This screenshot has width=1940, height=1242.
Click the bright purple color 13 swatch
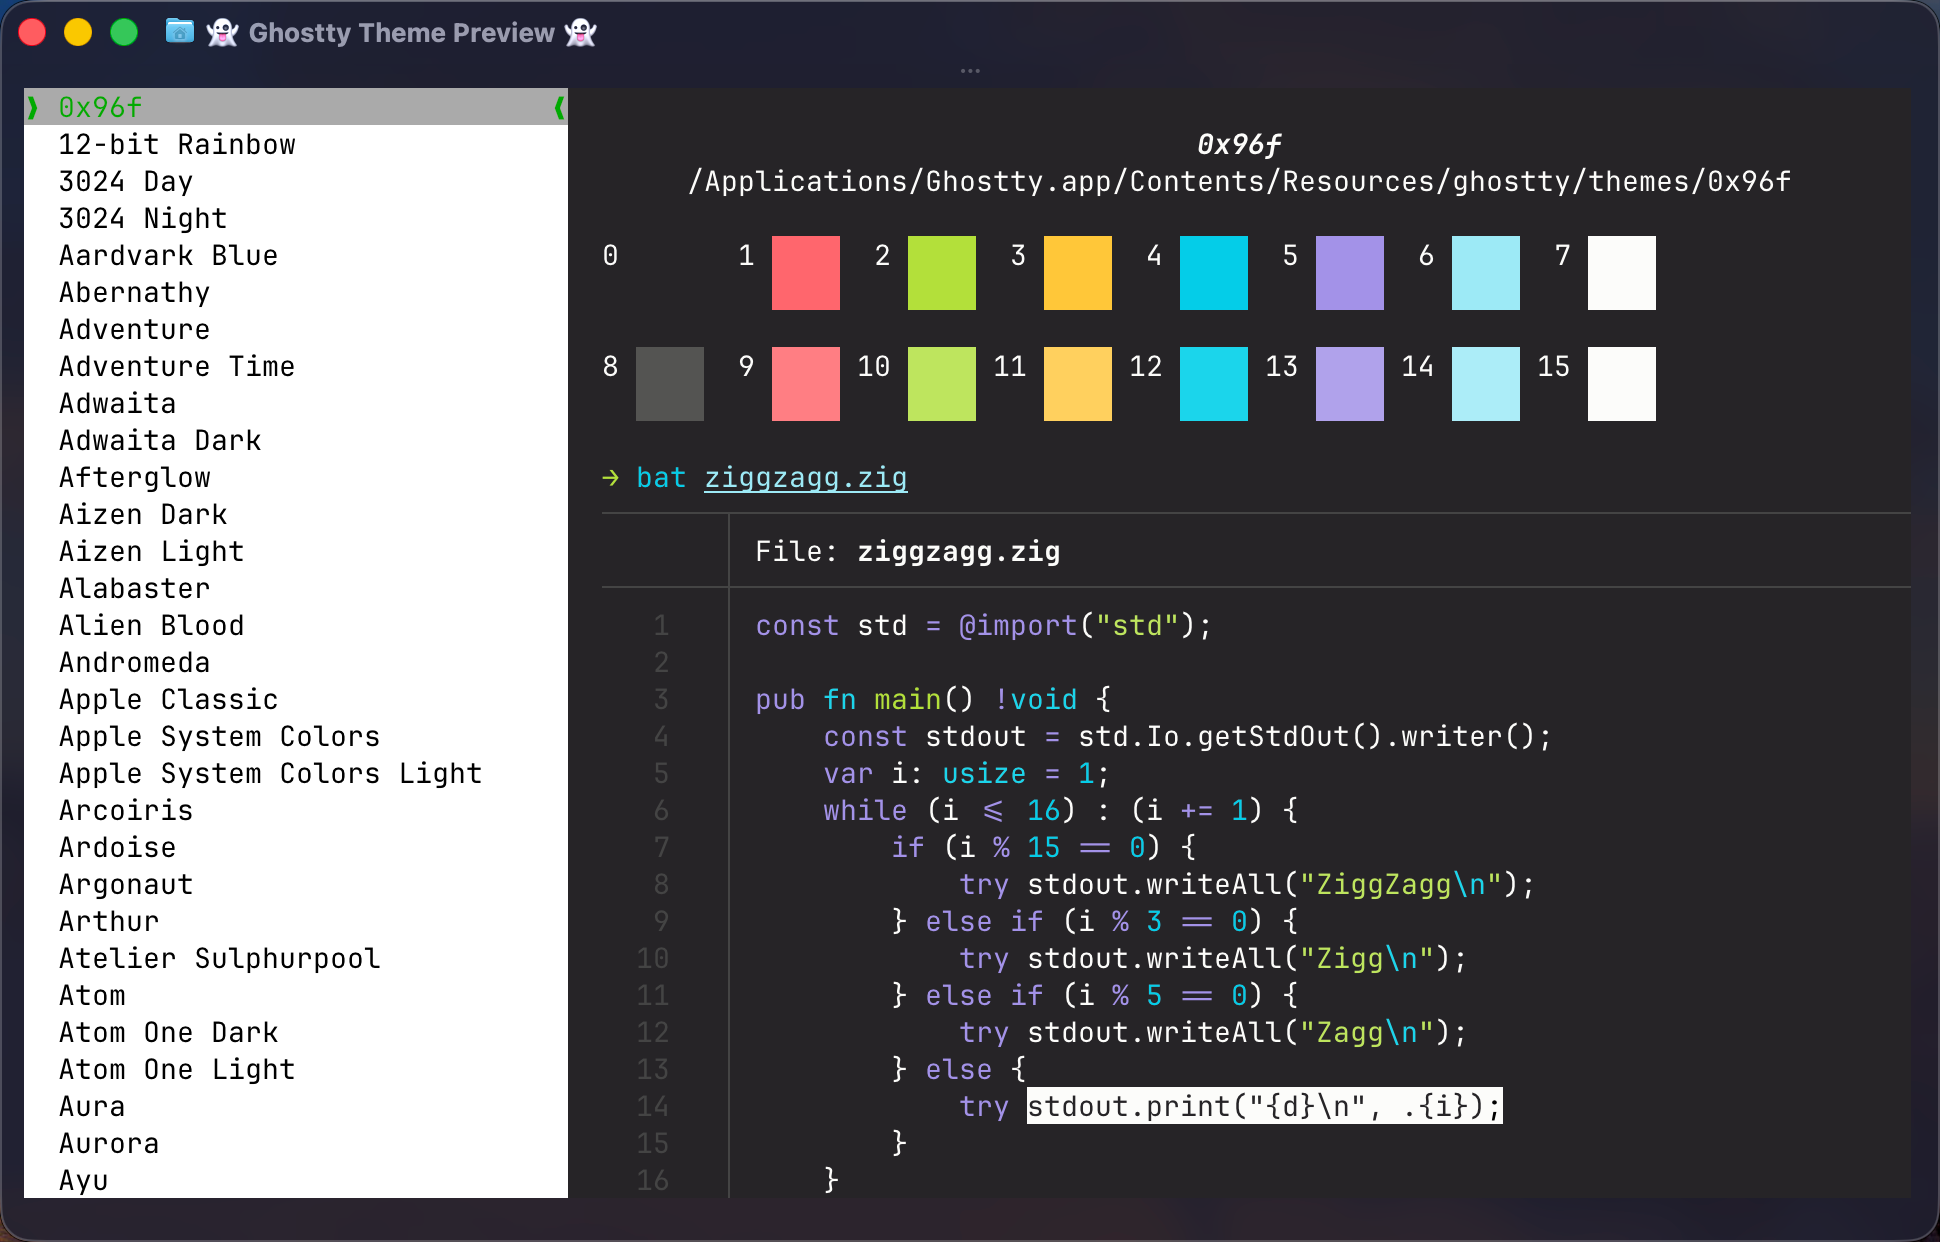tap(1350, 384)
